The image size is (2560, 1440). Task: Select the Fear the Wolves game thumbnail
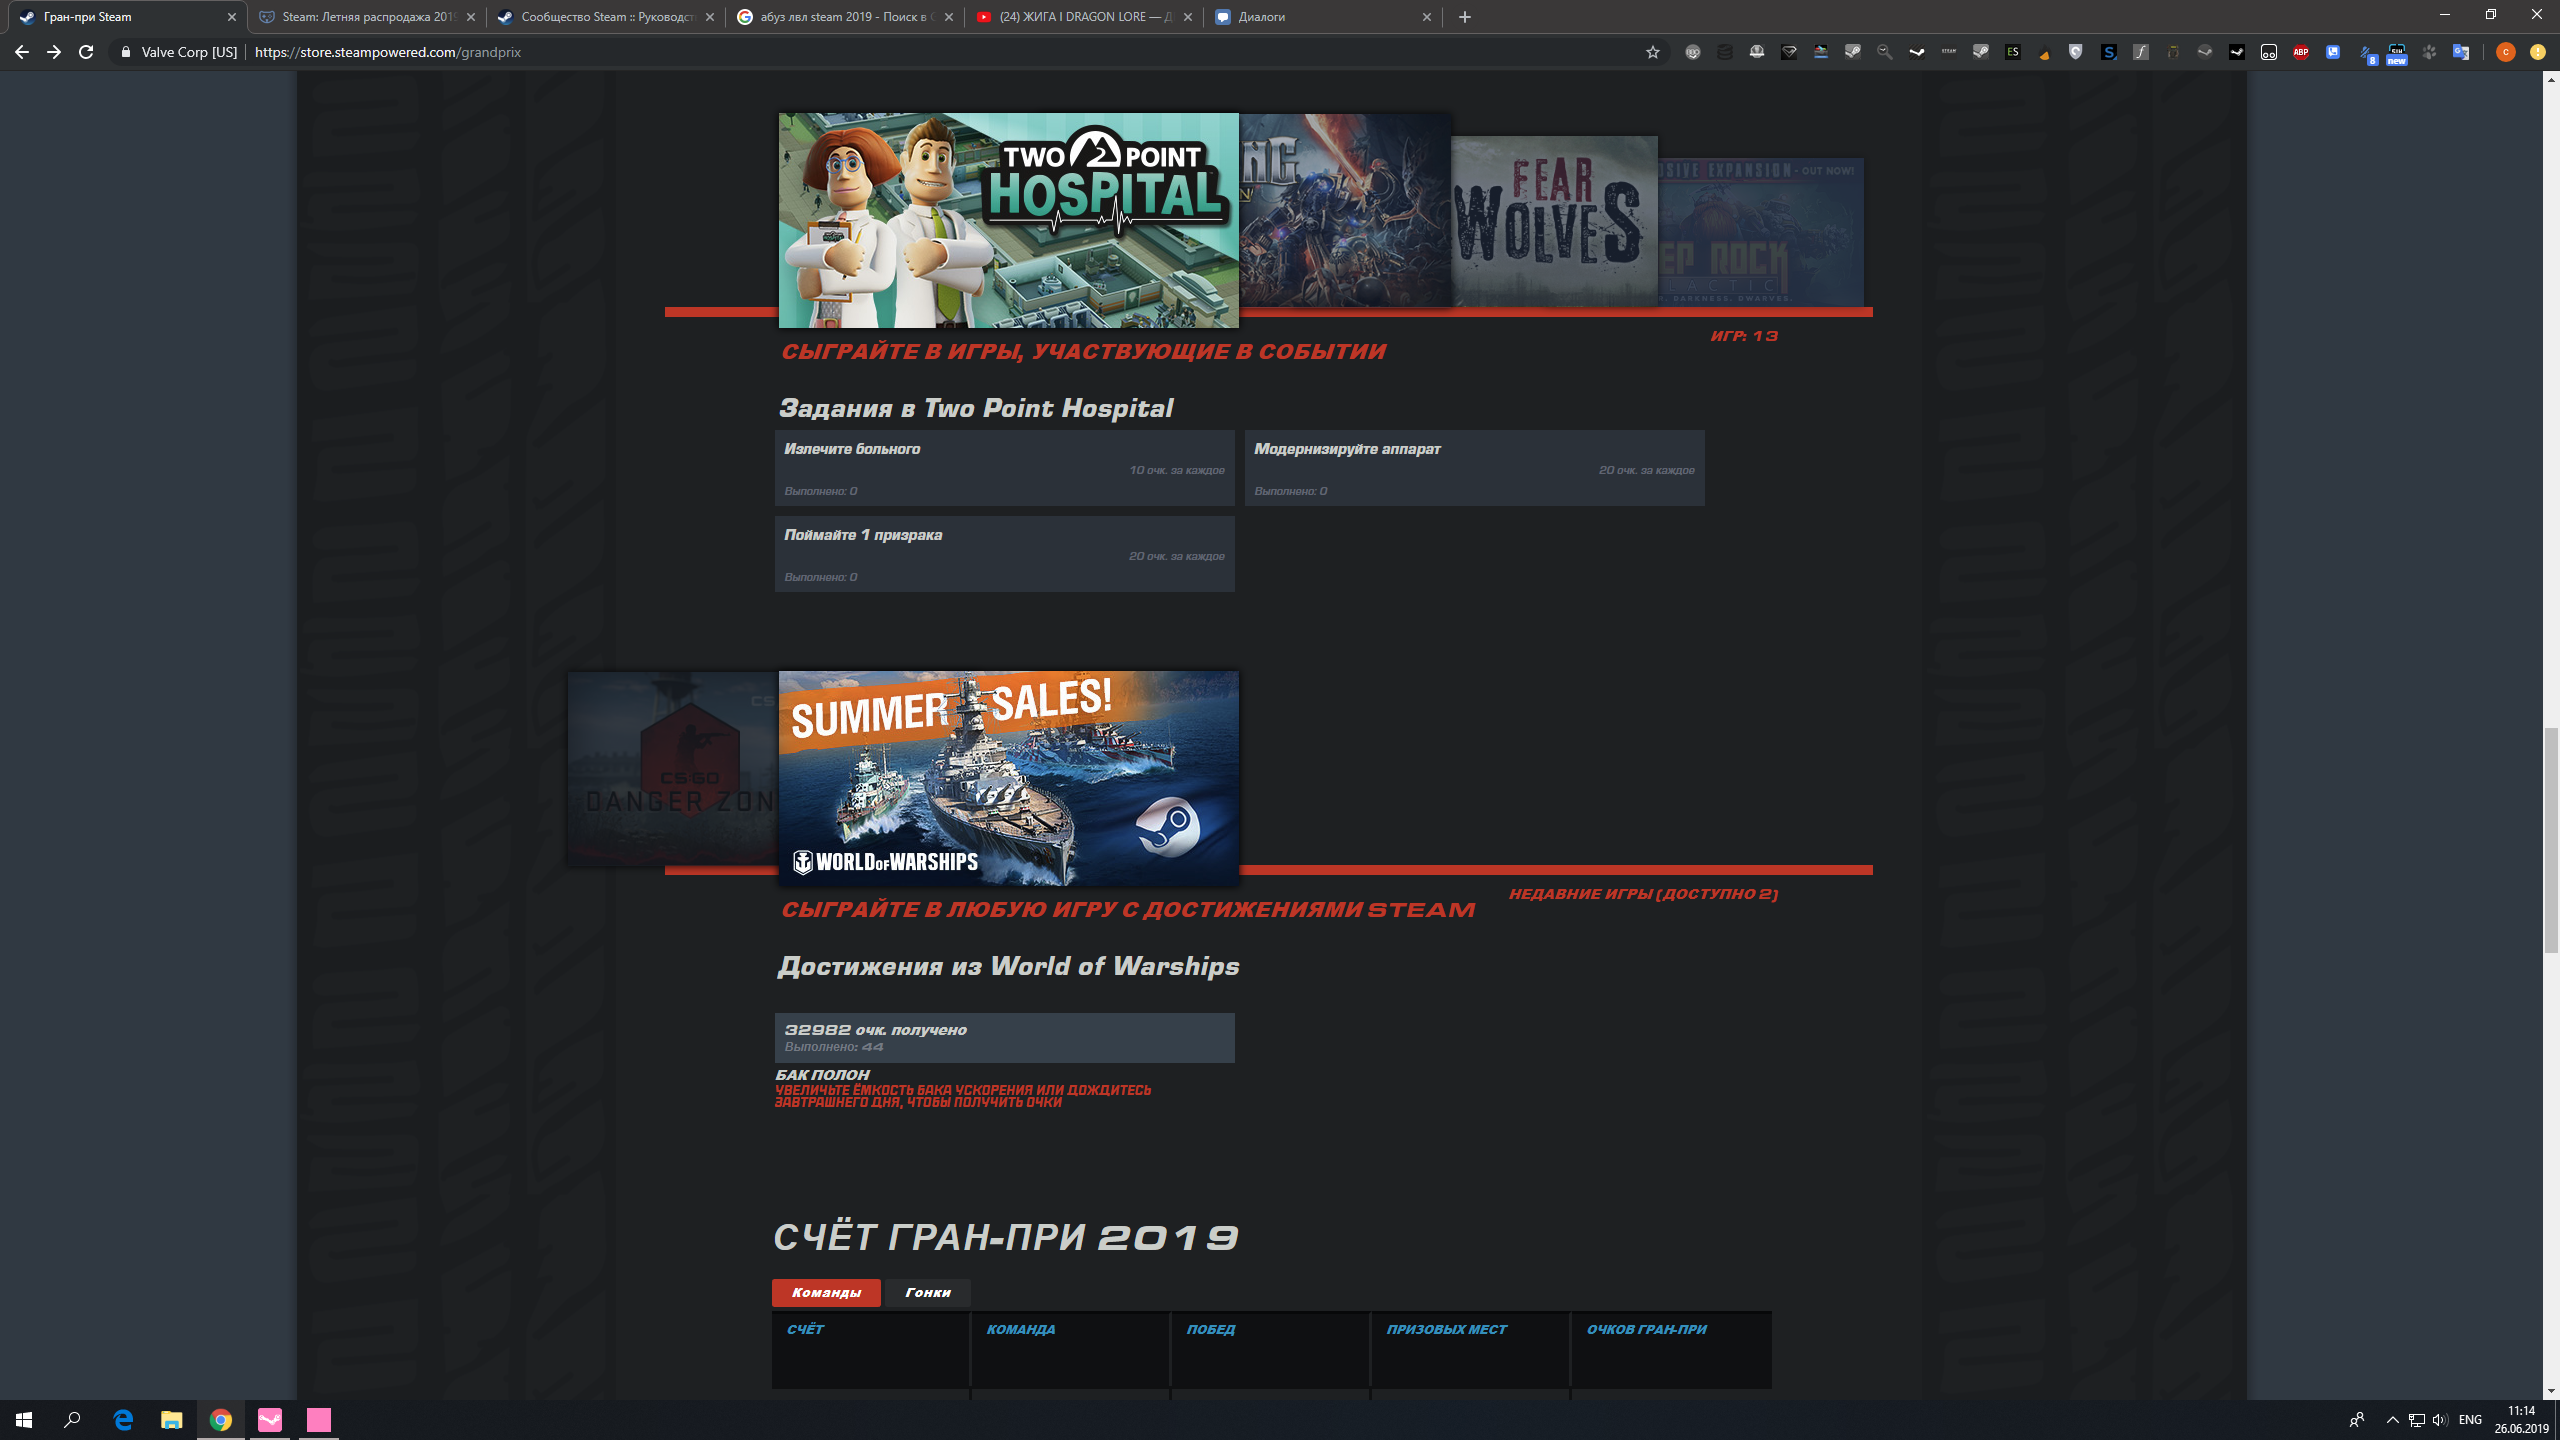[1554, 222]
